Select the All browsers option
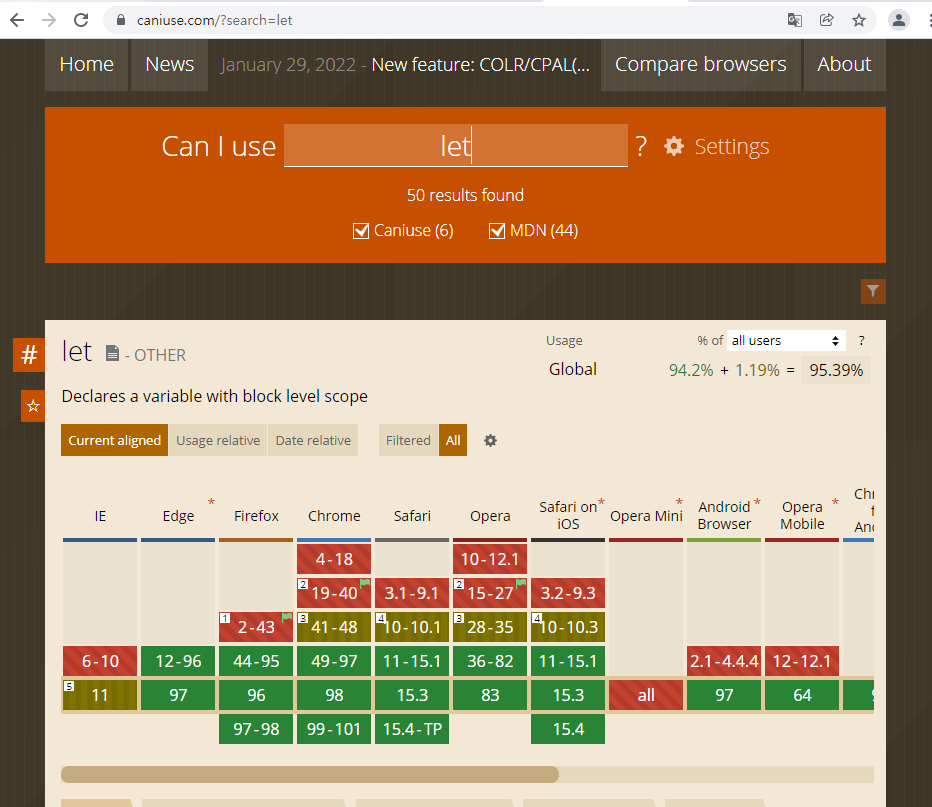 [453, 440]
